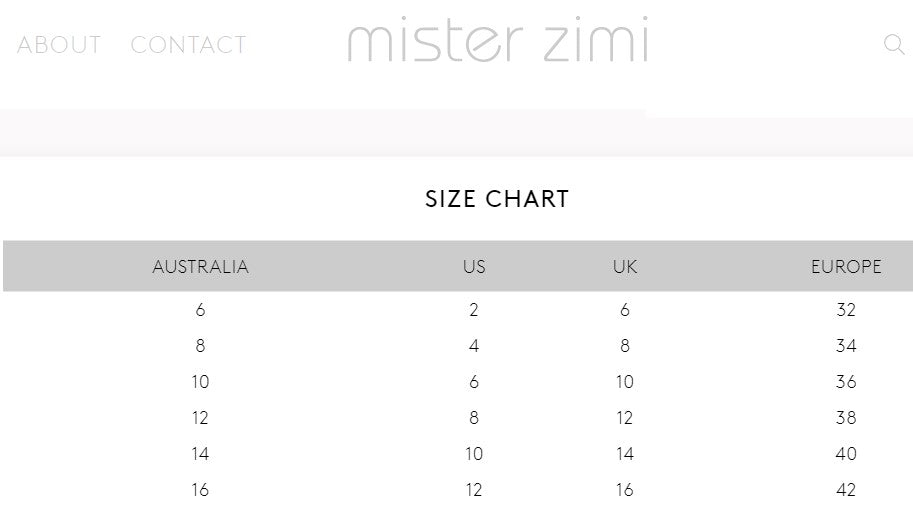Click the mister zimi logo
The height and width of the screenshot is (532, 913).
coord(497,41)
